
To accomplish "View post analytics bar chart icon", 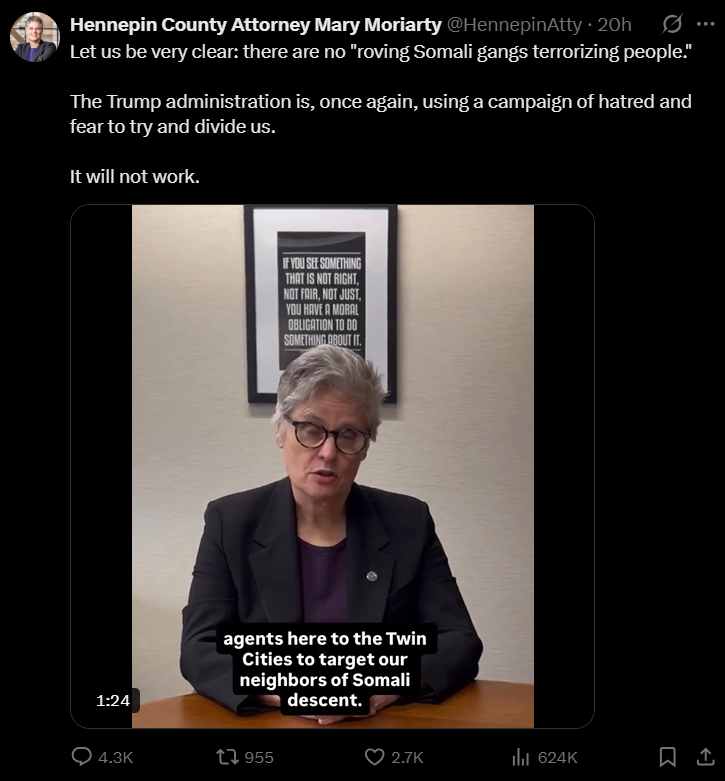I will click(x=521, y=757).
